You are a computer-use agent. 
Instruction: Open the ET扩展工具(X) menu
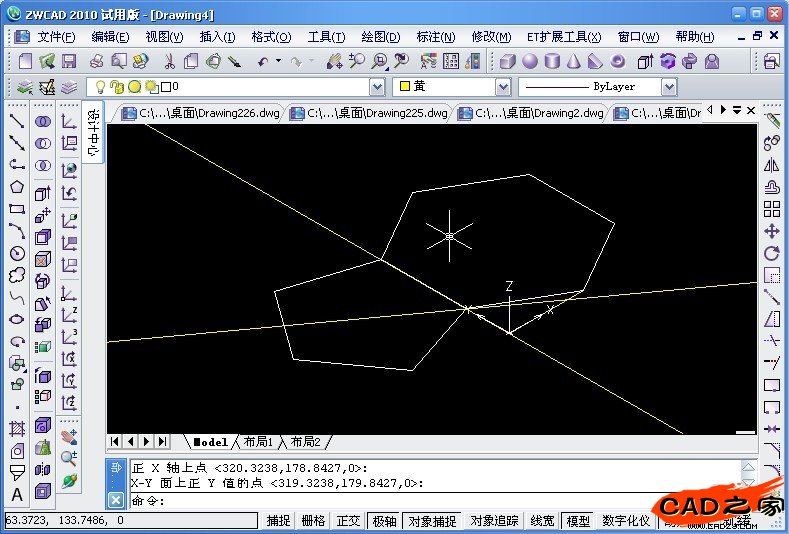coord(564,37)
